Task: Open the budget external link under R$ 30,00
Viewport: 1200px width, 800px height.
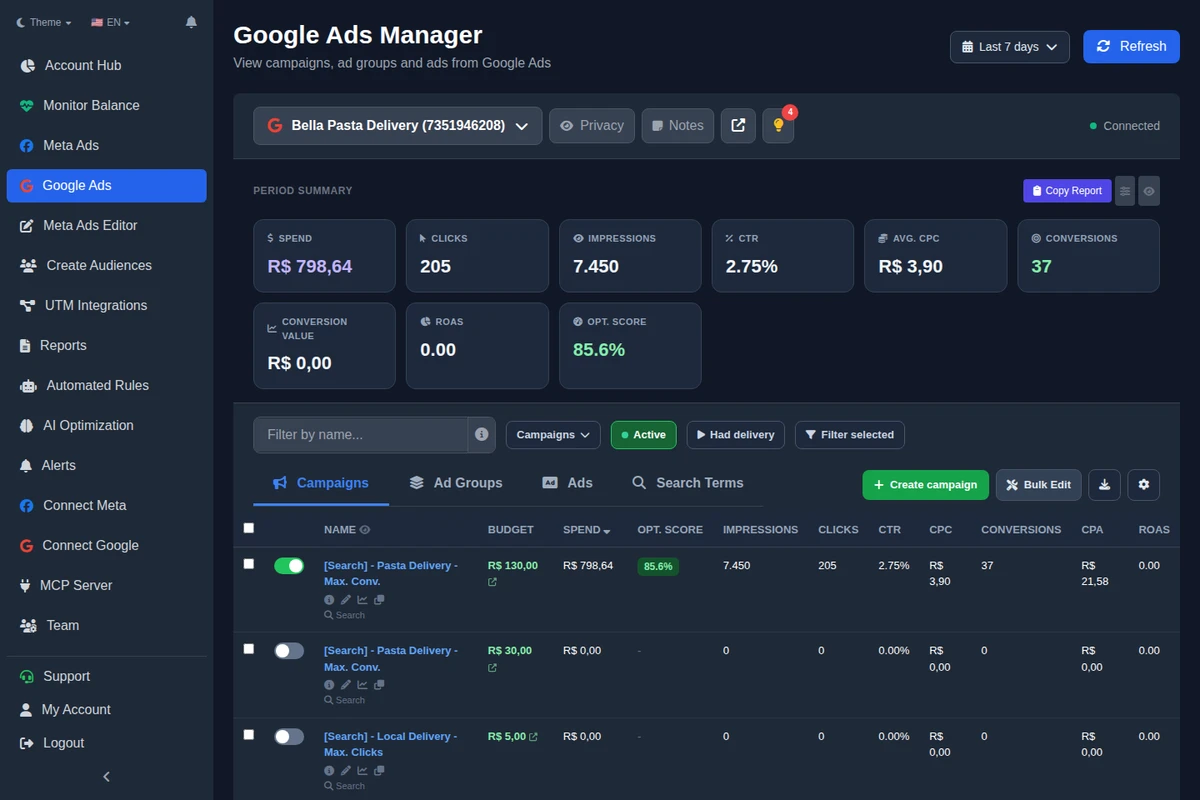Action: [492, 667]
